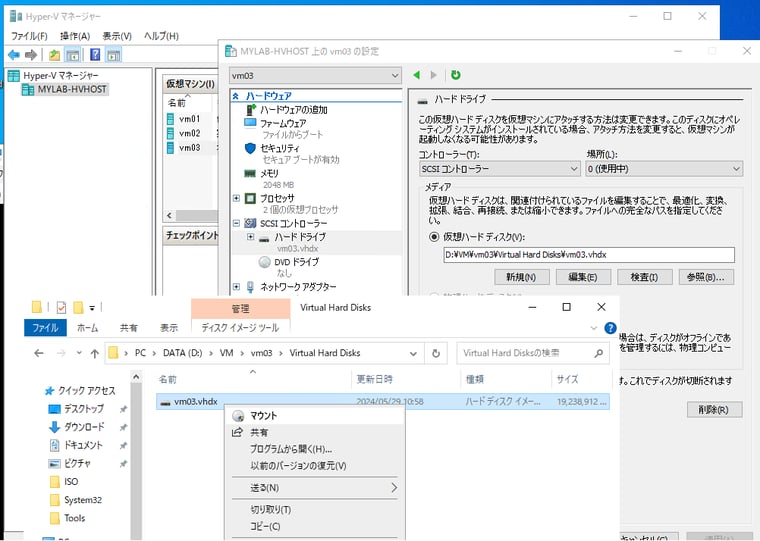The width and height of the screenshot is (760, 541).
Task: Open the Explorer 表示 ribbon tab
Action: (169, 328)
